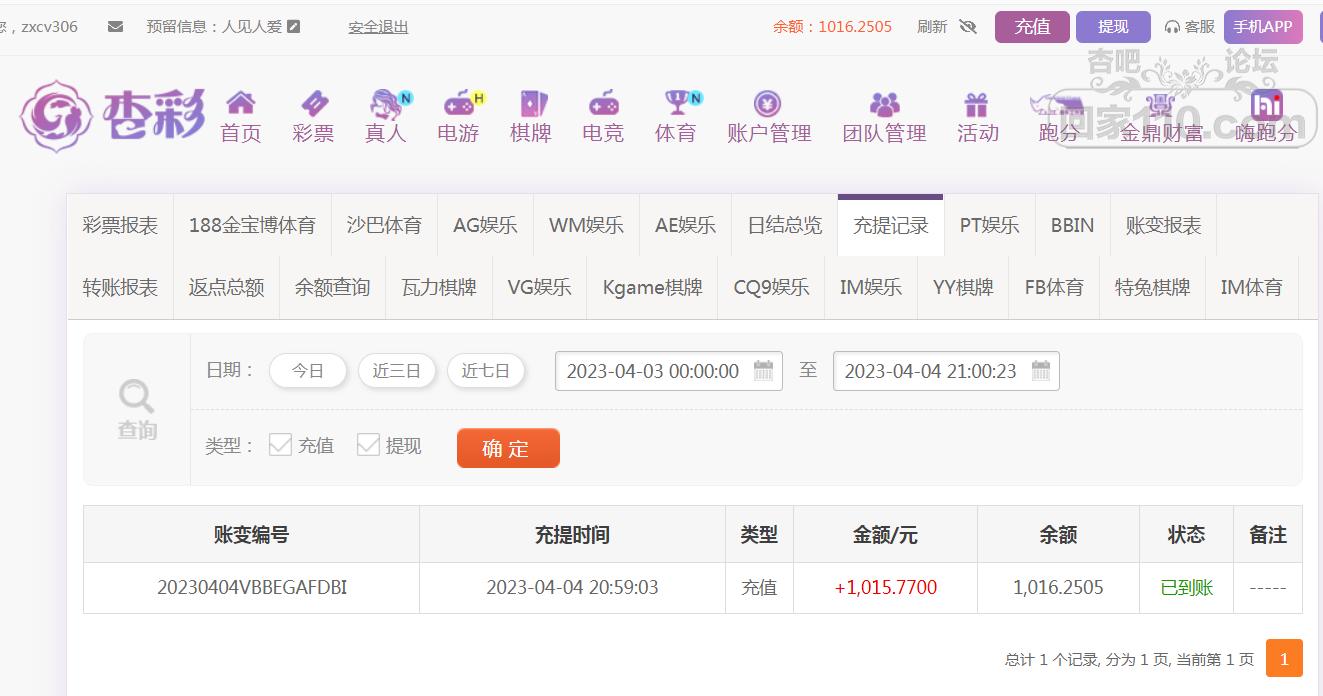Image resolution: width=1323 pixels, height=696 pixels.
Task: Switch to the 转账报表 tab
Action: (120, 288)
